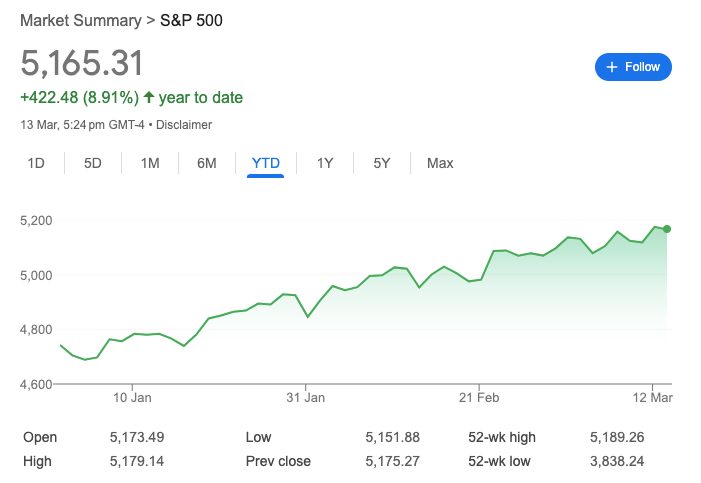Switch to the 5D range tab

pos(93,163)
